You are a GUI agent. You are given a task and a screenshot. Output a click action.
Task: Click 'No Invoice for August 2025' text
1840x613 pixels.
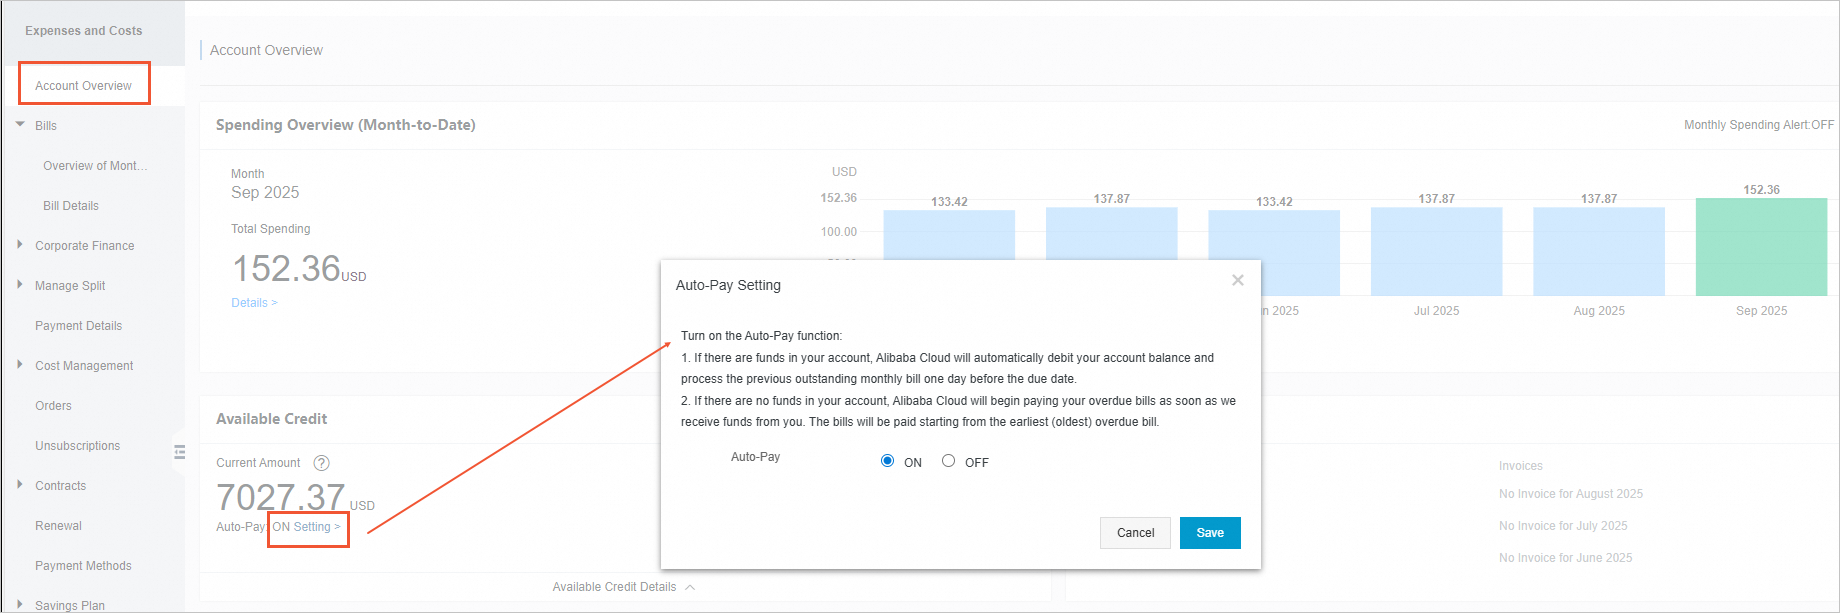click(x=1571, y=494)
